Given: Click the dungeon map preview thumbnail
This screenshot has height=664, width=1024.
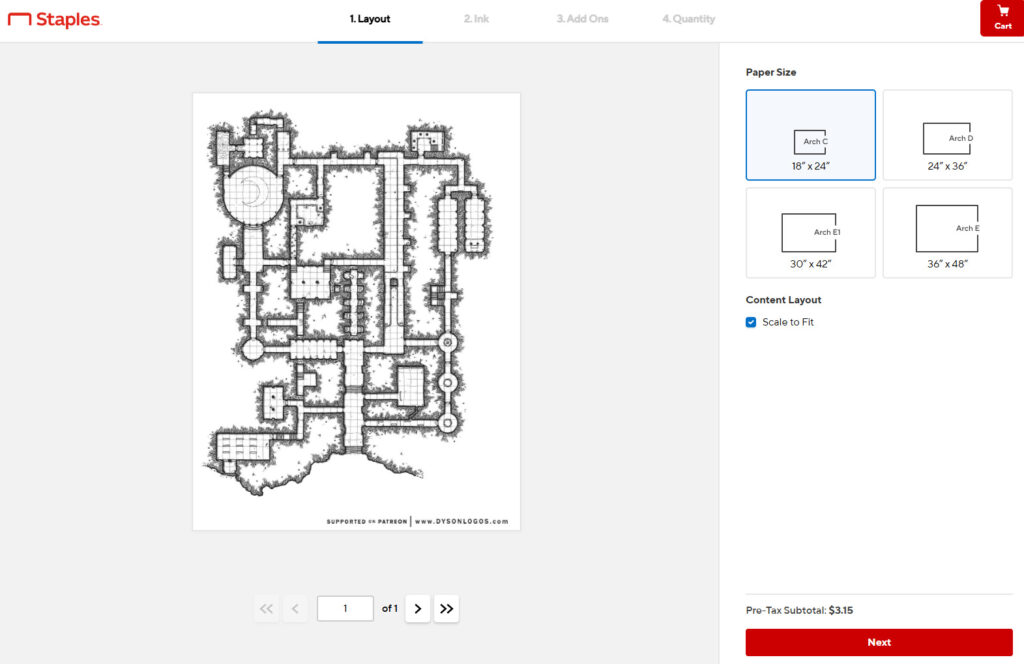Looking at the screenshot, I should tap(357, 311).
